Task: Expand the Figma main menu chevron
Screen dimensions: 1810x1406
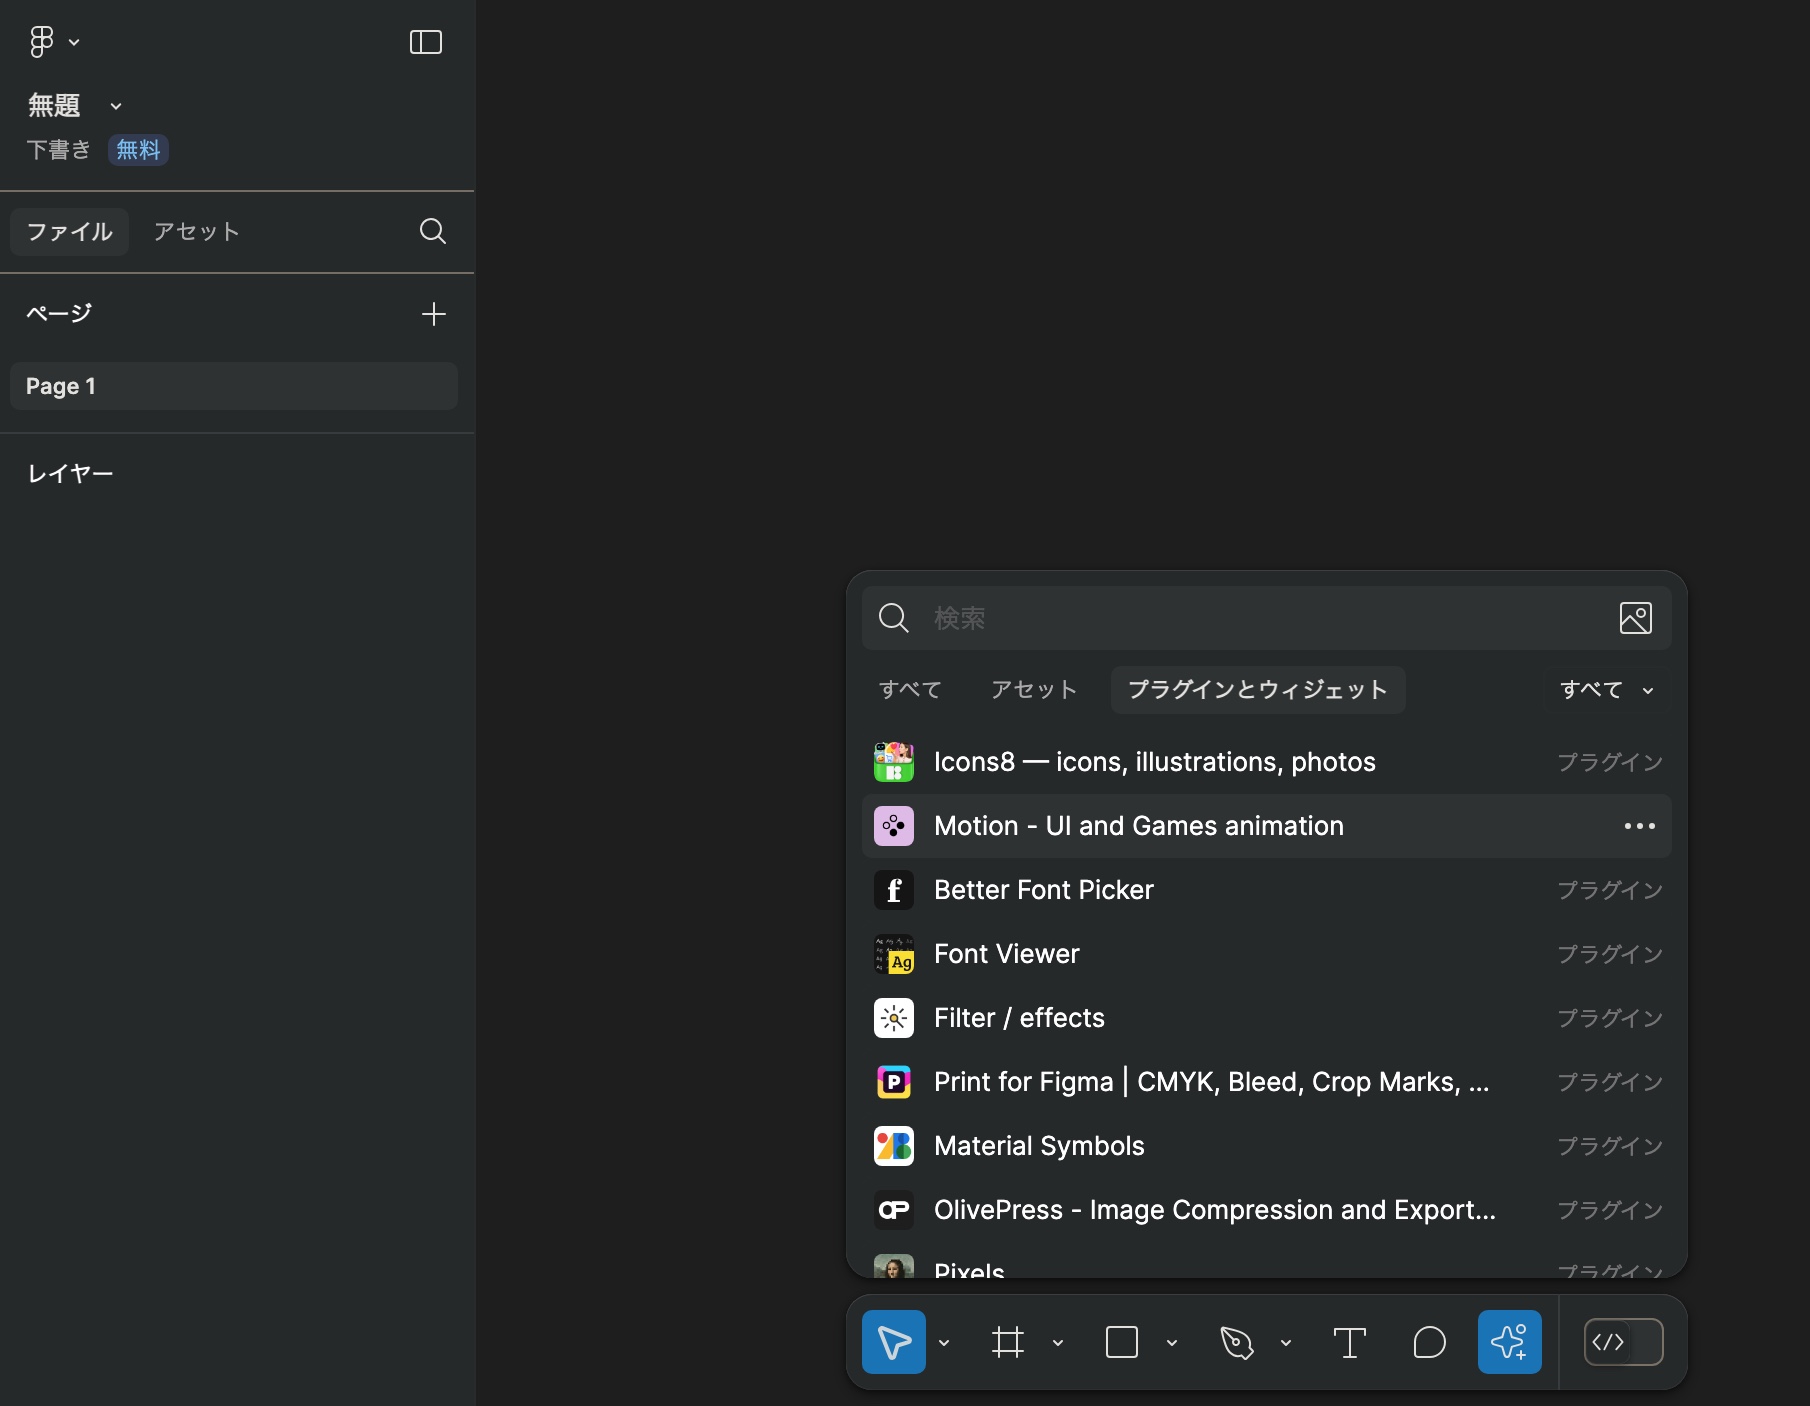Action: (74, 42)
